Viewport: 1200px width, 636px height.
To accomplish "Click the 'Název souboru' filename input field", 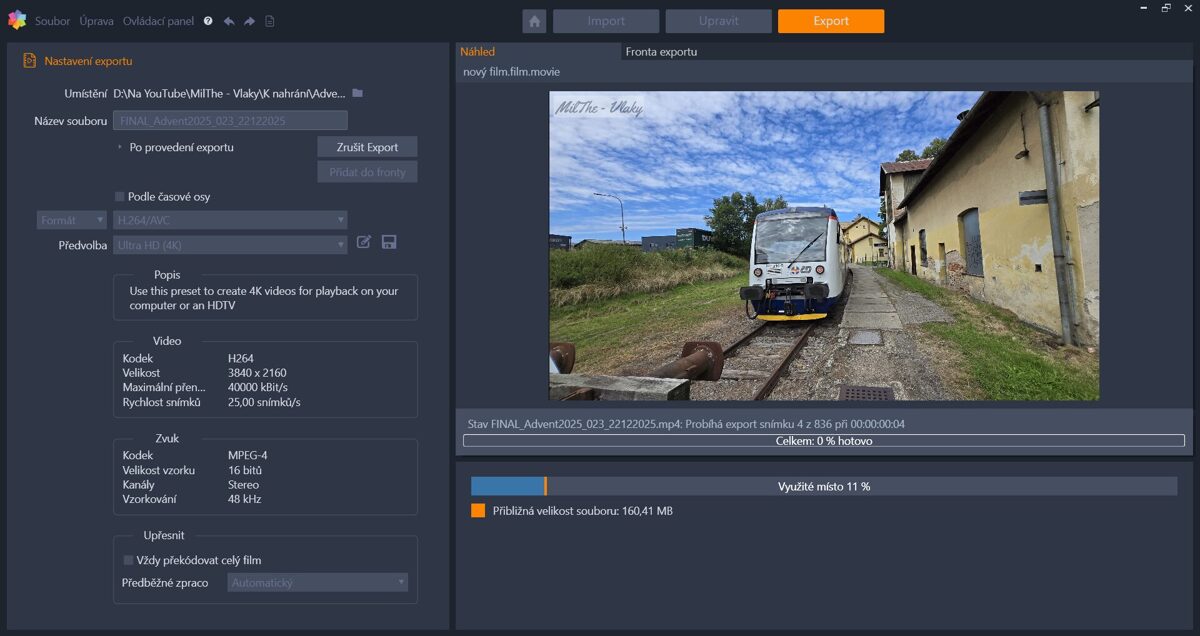I will pyautogui.click(x=230, y=121).
